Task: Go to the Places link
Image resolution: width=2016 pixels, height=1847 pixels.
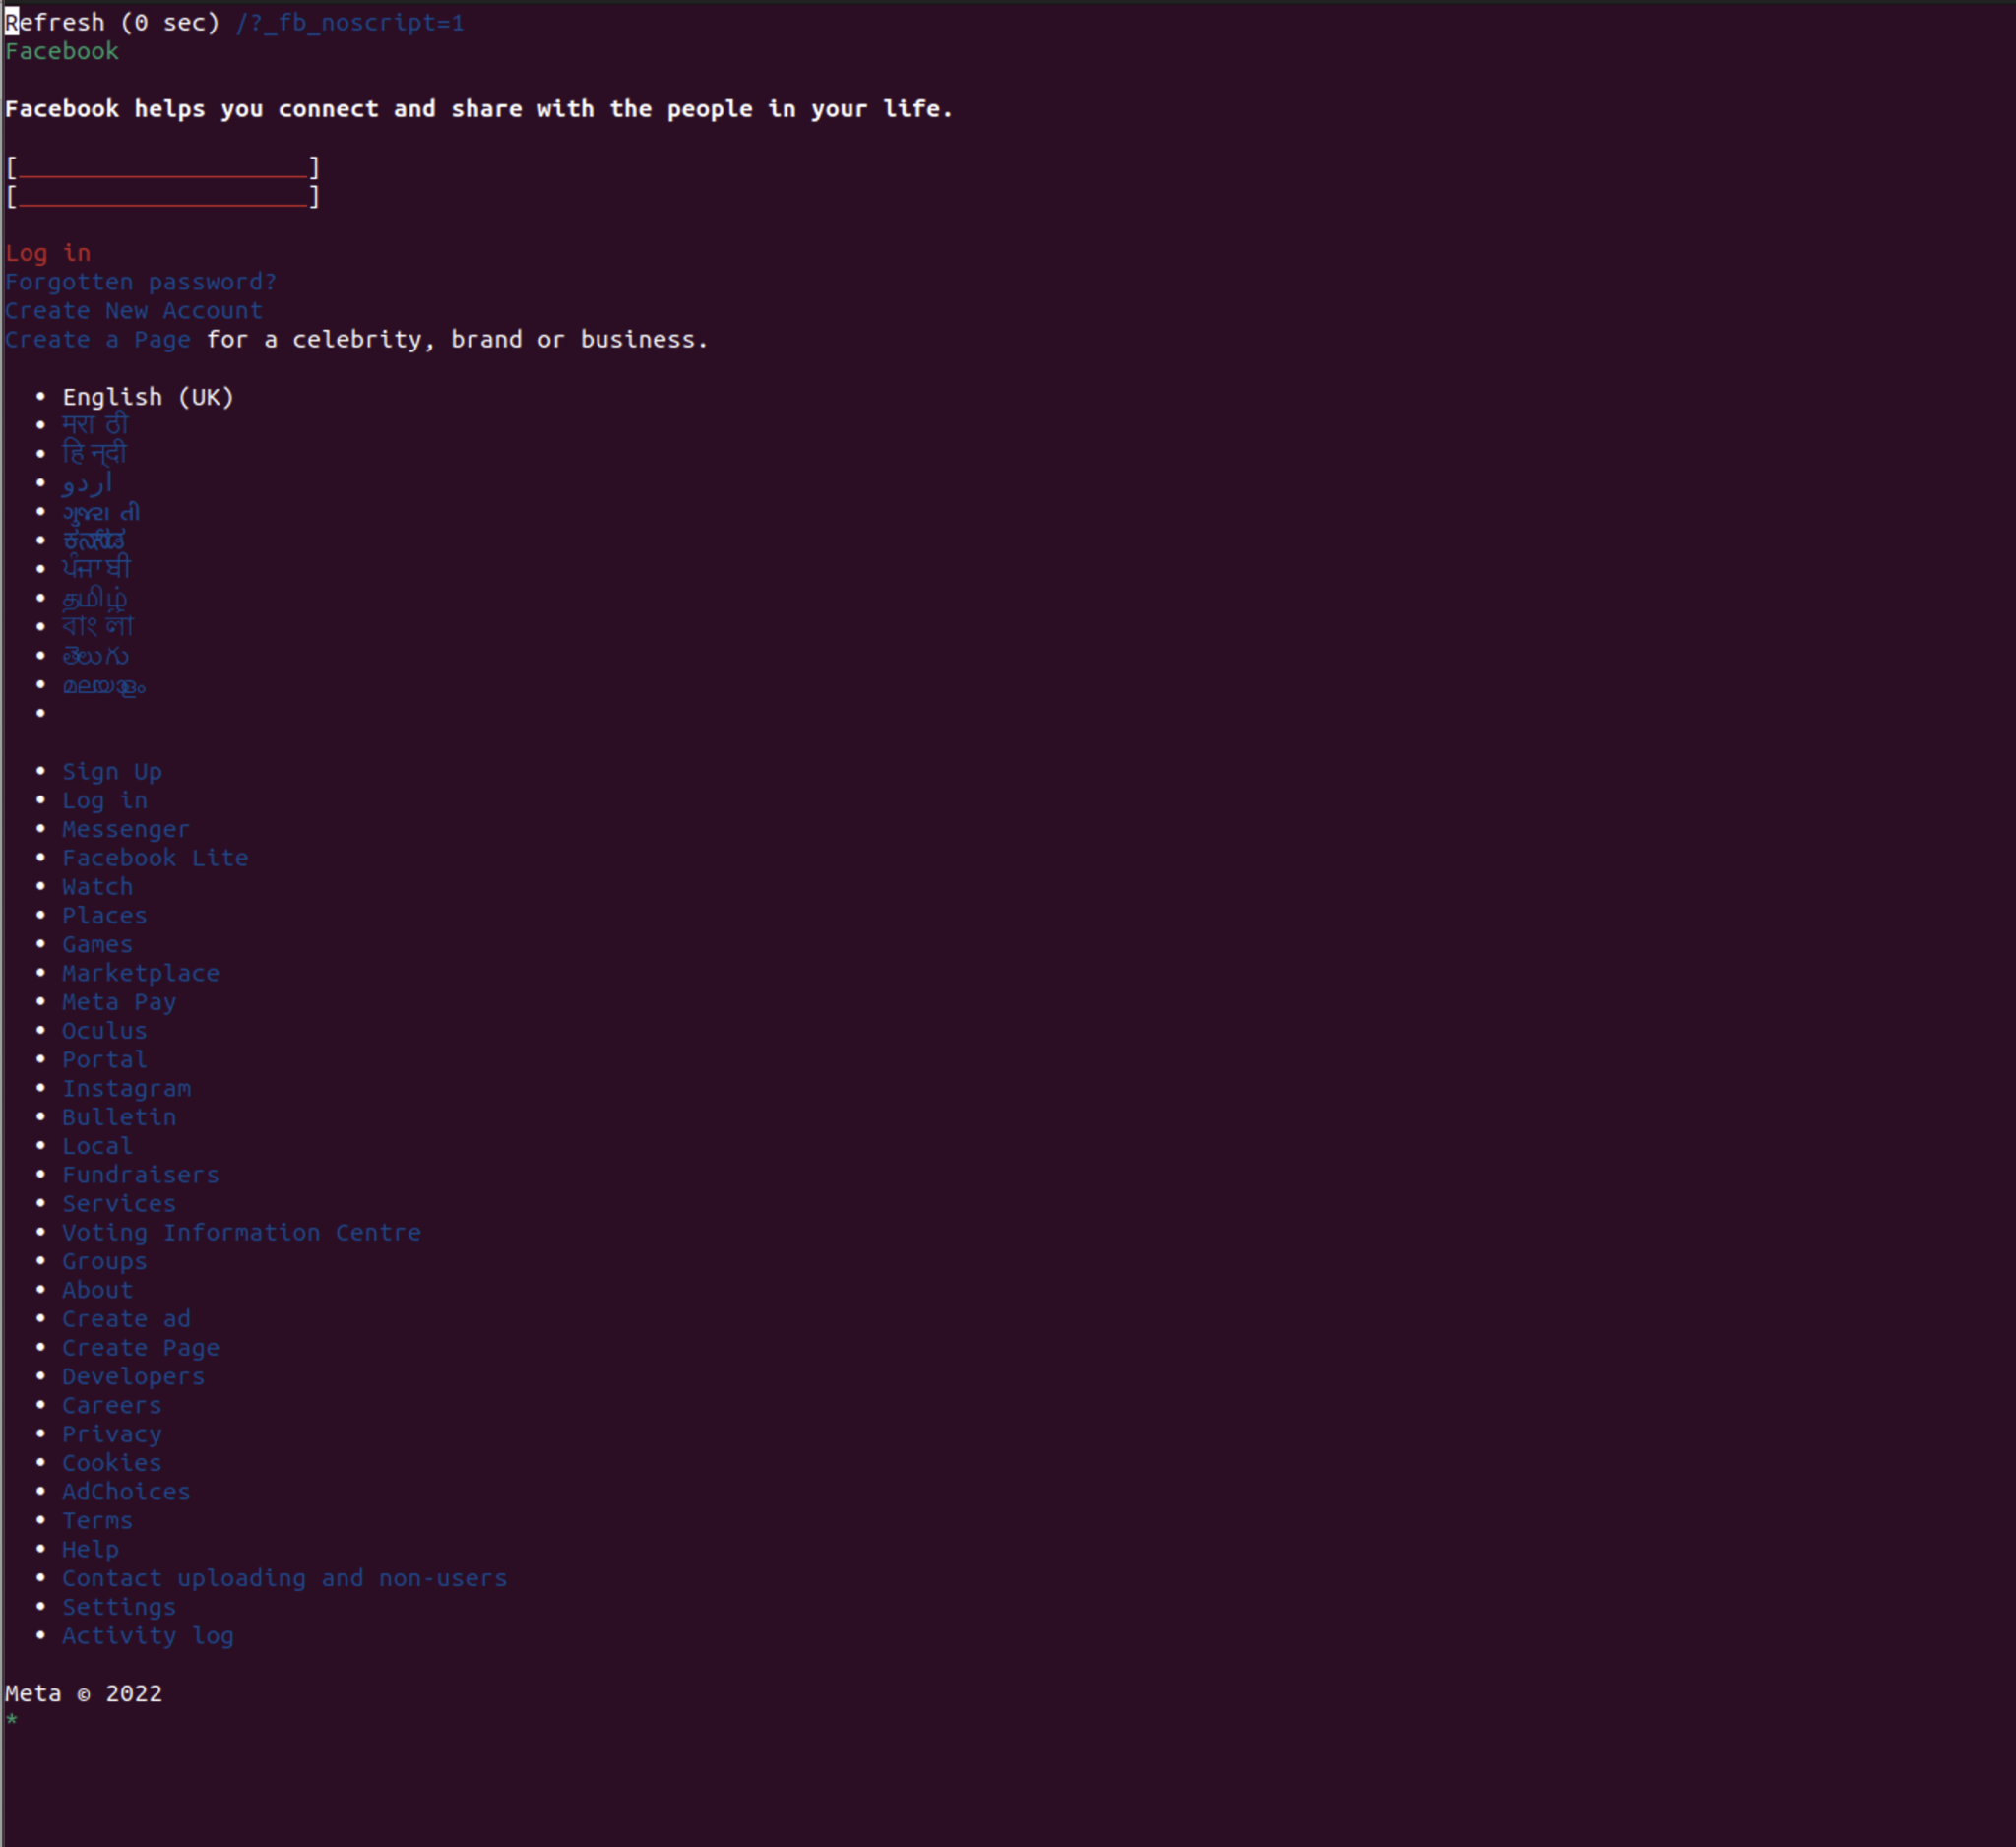Action: click(105, 916)
